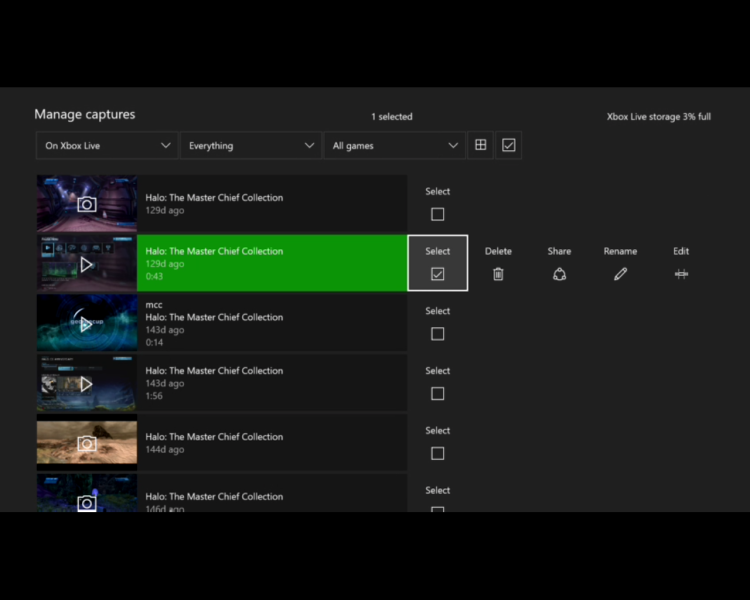The height and width of the screenshot is (600, 750).
Task: Select the mcc clip checkbox
Action: coord(437,334)
